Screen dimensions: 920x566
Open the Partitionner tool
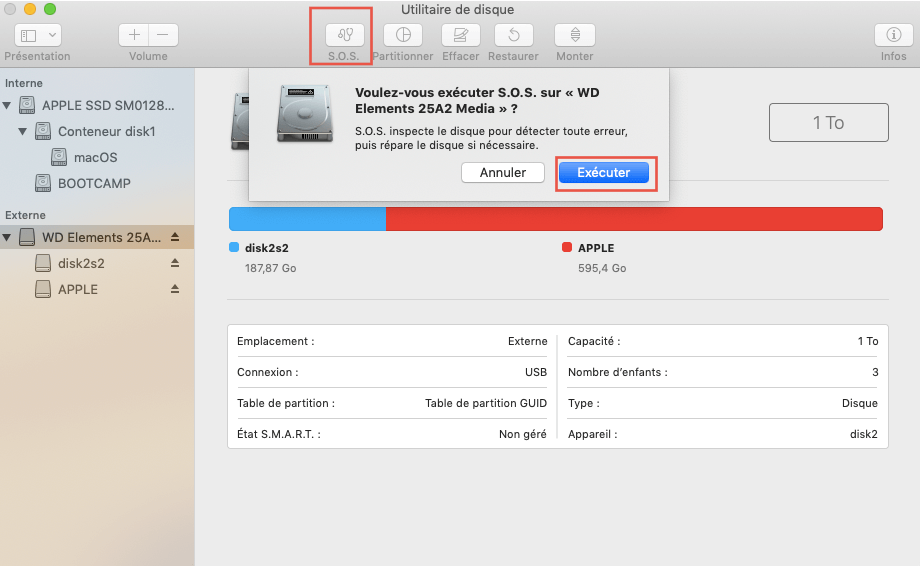[x=403, y=35]
